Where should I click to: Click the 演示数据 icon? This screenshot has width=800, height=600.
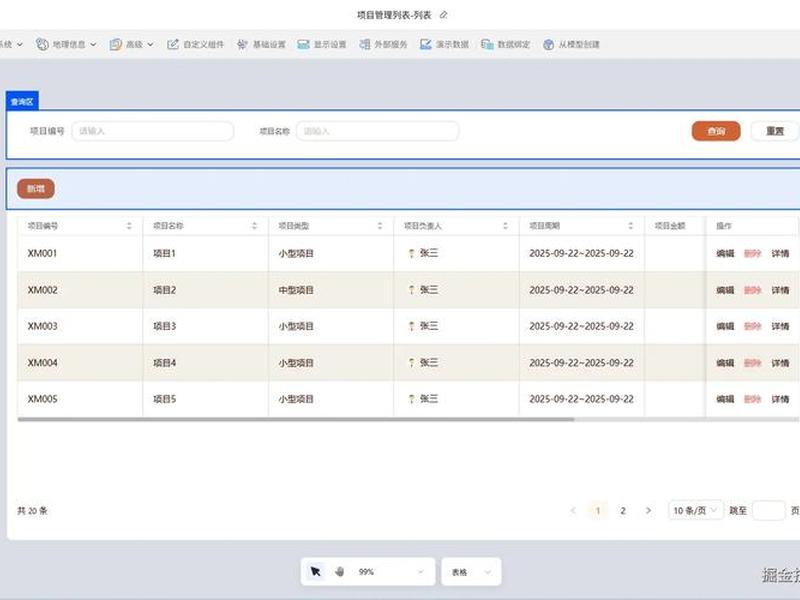pos(426,44)
